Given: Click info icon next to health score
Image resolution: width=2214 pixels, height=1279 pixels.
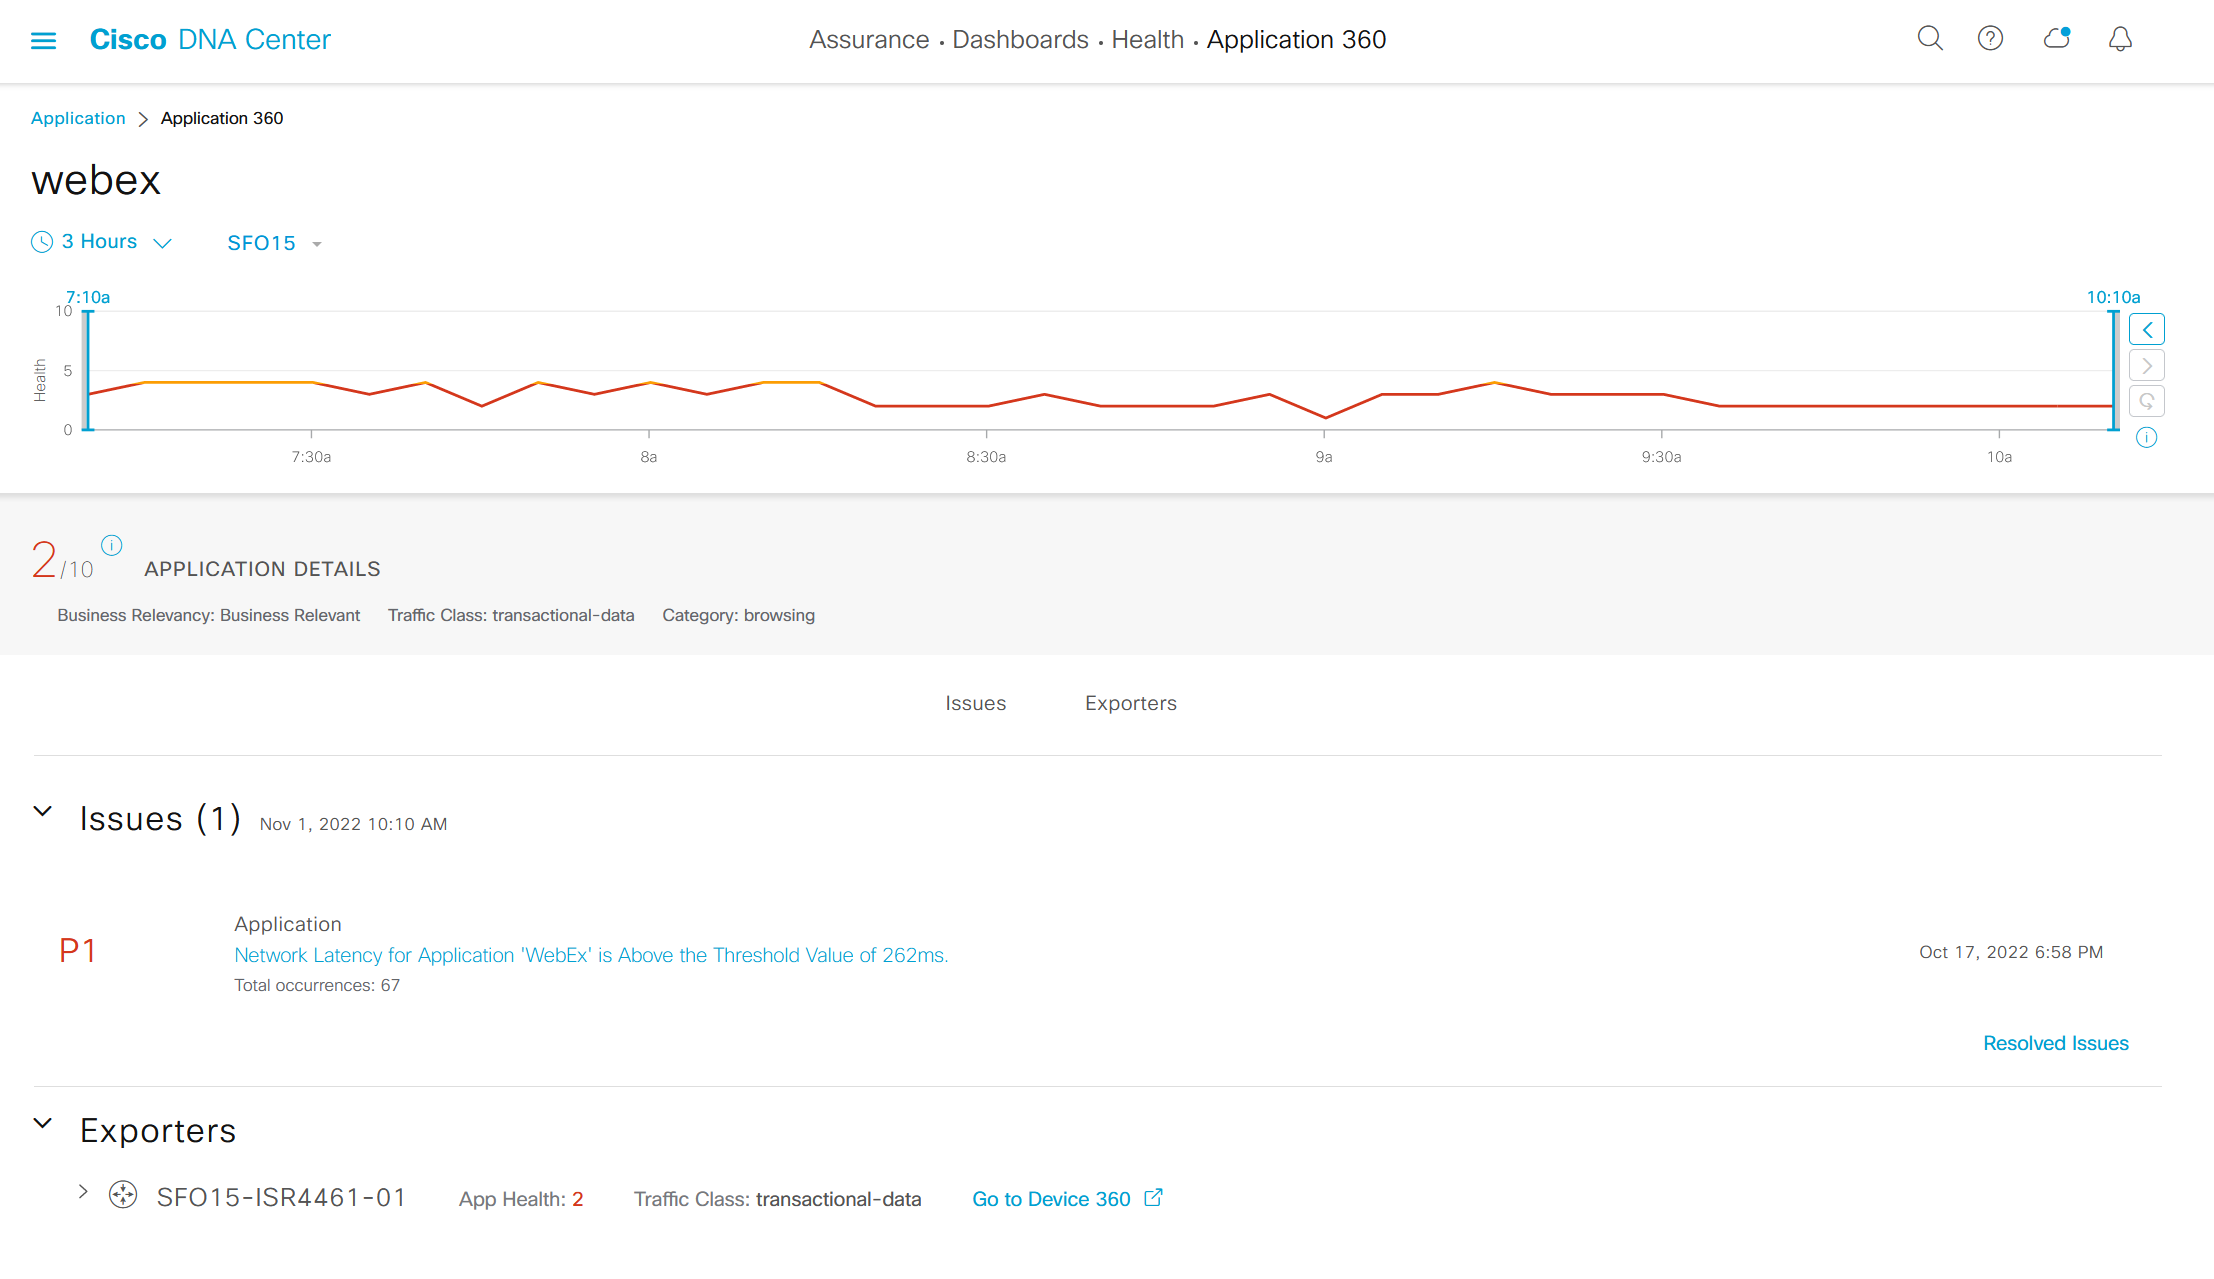Looking at the screenshot, I should (112, 545).
